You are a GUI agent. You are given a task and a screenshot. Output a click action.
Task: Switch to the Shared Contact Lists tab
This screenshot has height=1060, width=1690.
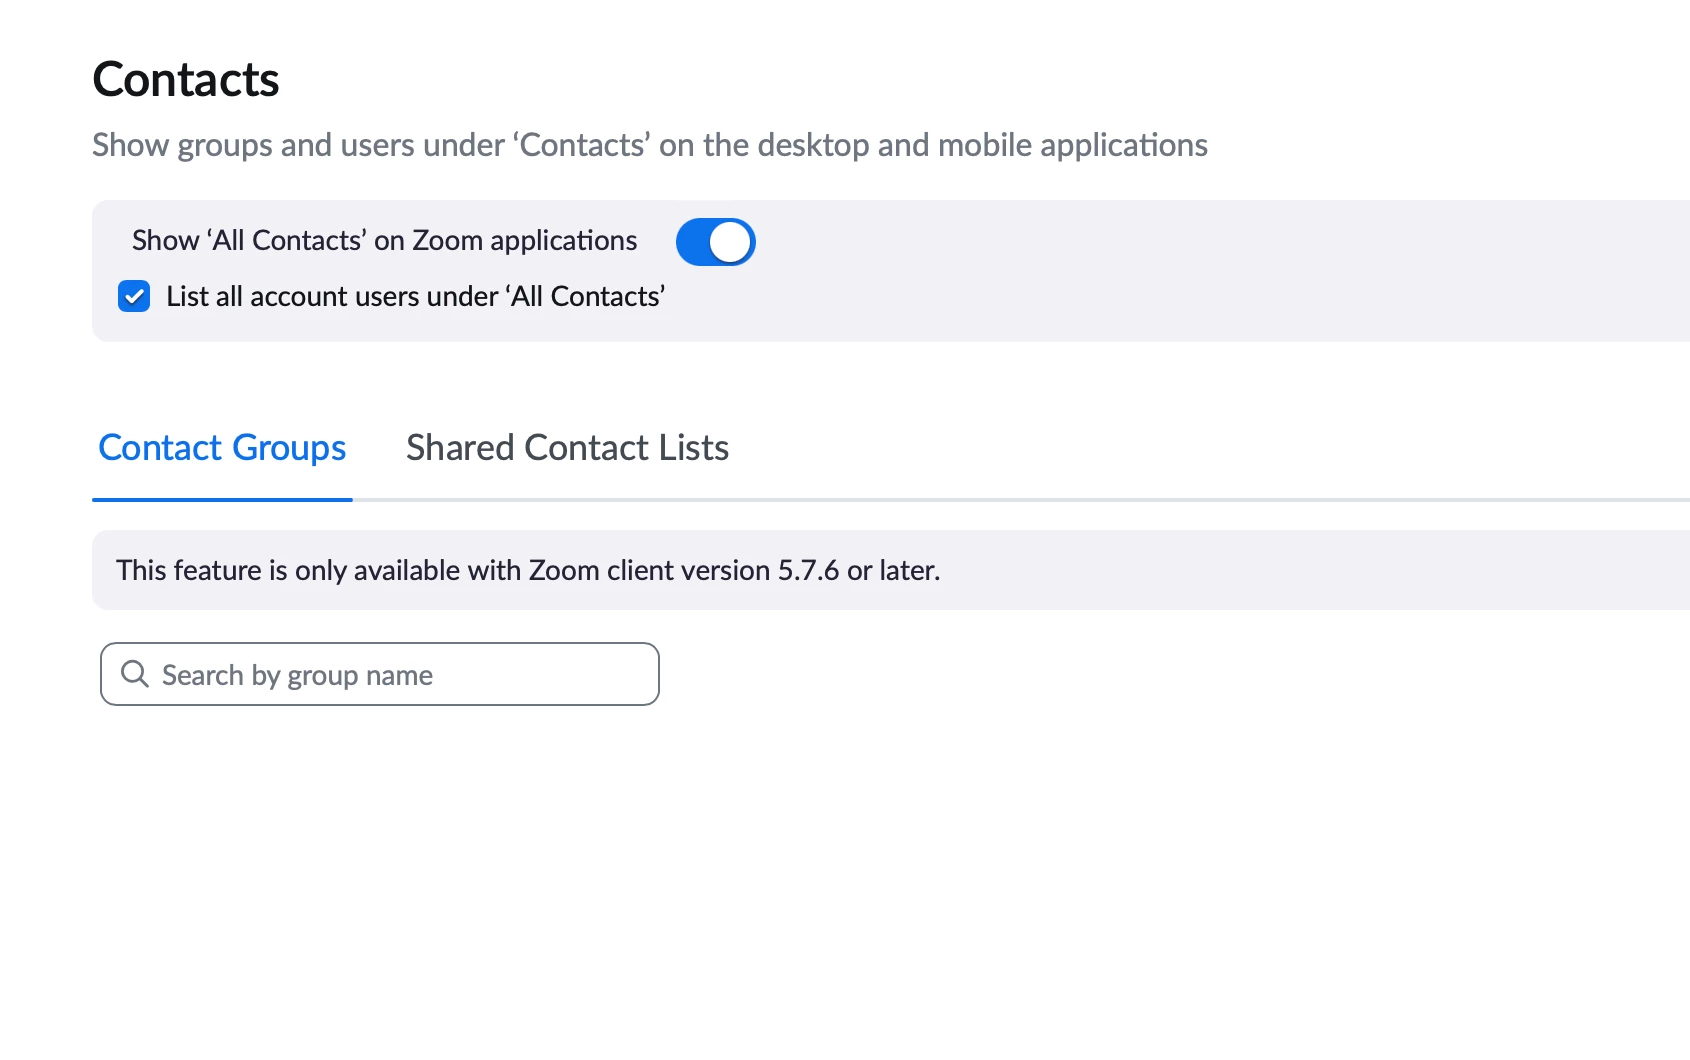coord(567,448)
